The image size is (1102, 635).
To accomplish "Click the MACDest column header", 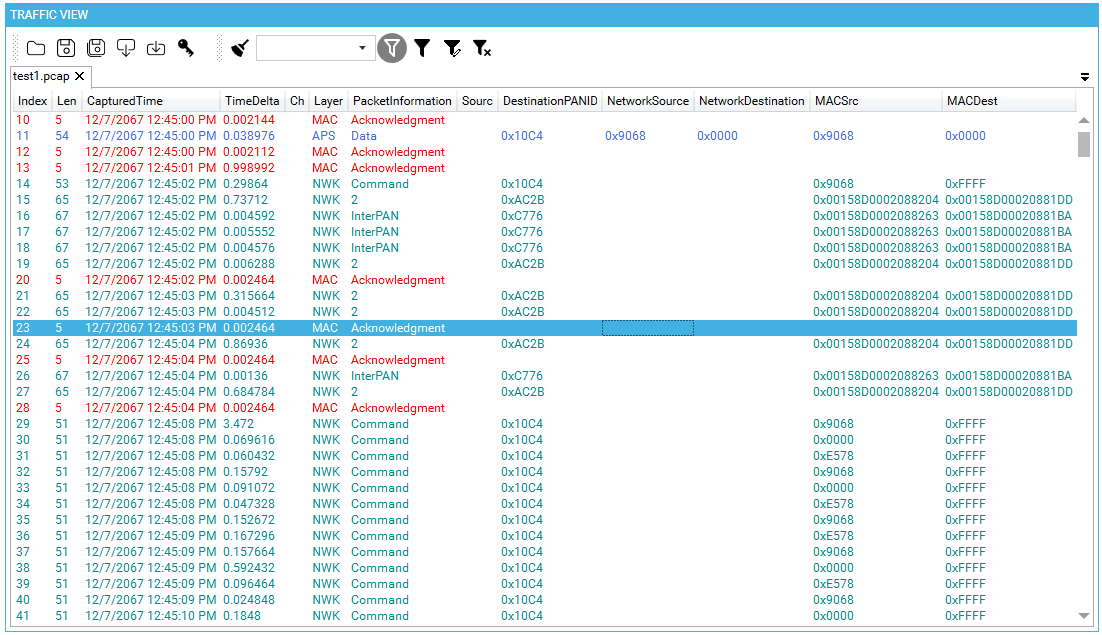I will [1009, 101].
